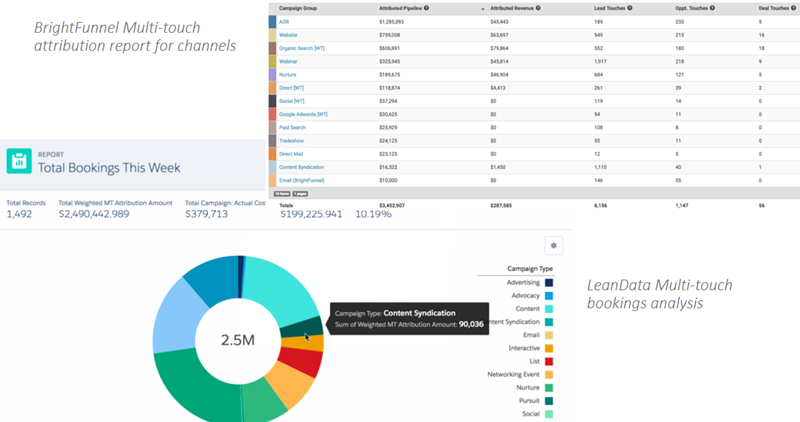Show info tooltip for Oppt. Touches column
This screenshot has height=422, width=800.
pos(712,8)
